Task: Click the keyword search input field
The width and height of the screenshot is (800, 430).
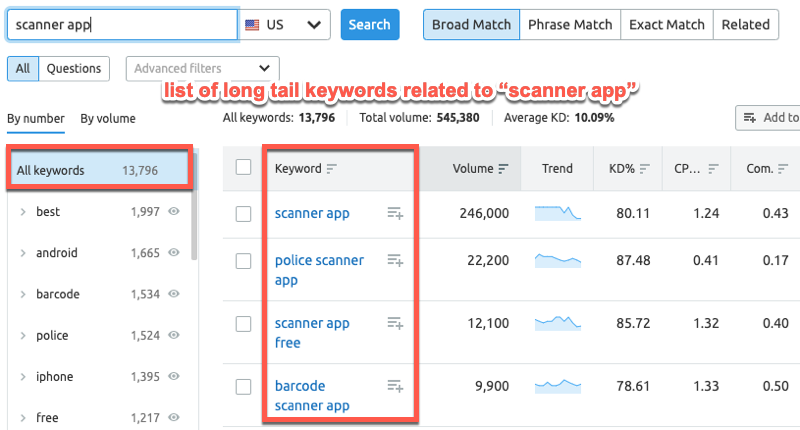Action: point(122,24)
